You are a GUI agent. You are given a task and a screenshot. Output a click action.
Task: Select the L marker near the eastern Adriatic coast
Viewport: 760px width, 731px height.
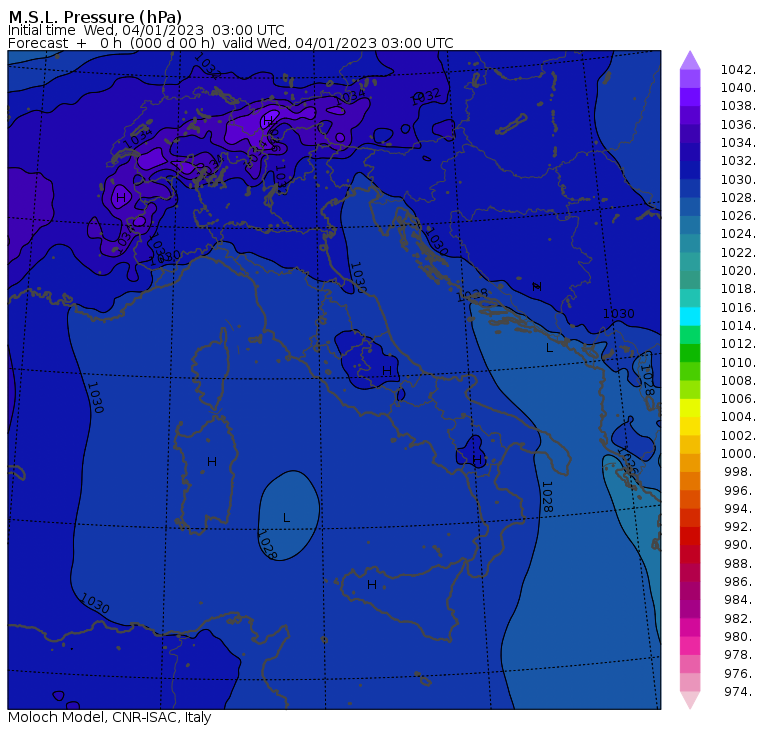point(549,348)
